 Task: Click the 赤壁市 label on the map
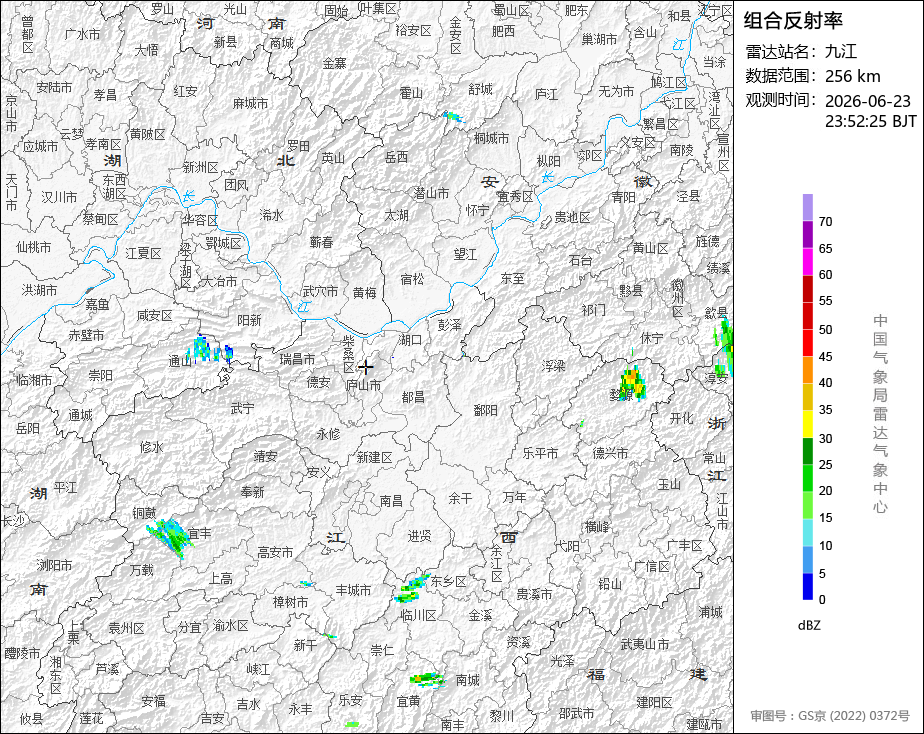[x=86, y=335]
